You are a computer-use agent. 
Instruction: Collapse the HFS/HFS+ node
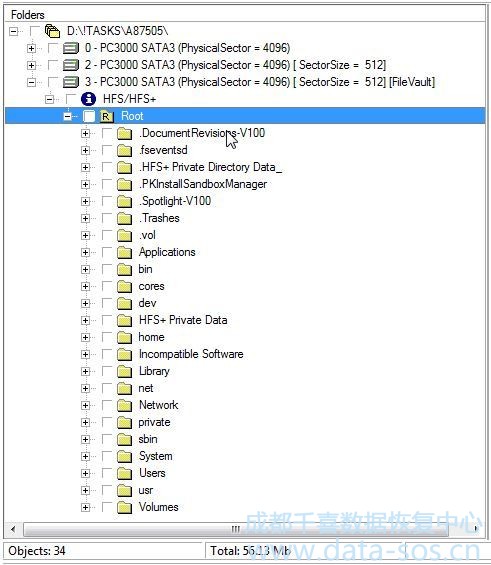49,99
